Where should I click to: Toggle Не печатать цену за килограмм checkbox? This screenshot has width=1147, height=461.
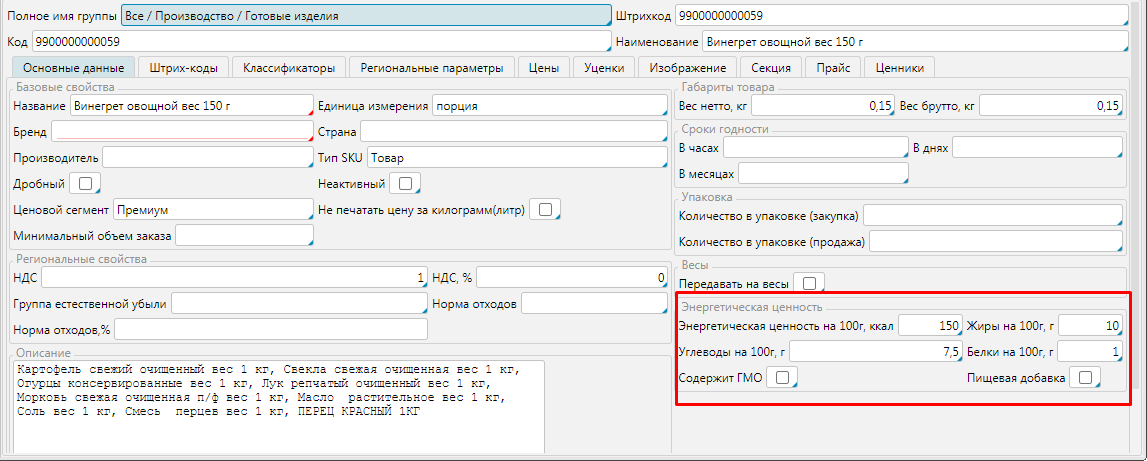(545, 209)
